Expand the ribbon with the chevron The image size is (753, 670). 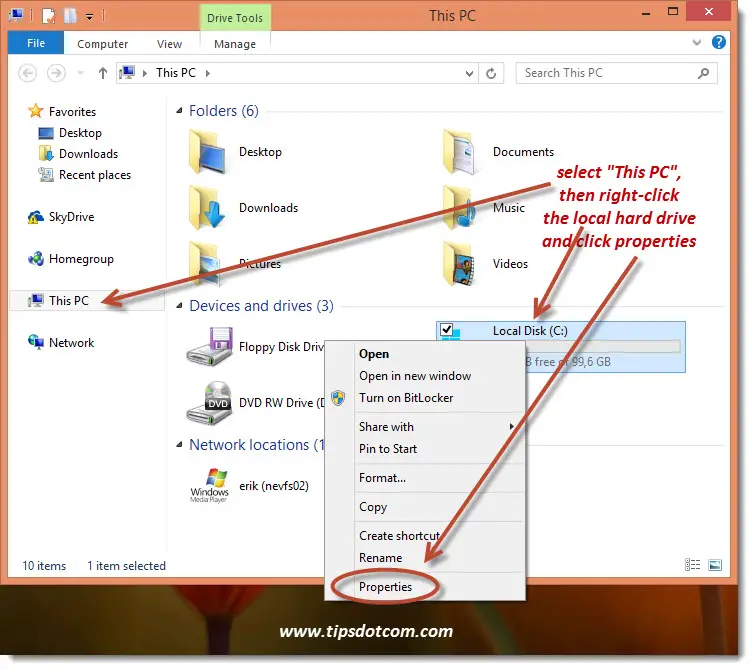[x=696, y=42]
